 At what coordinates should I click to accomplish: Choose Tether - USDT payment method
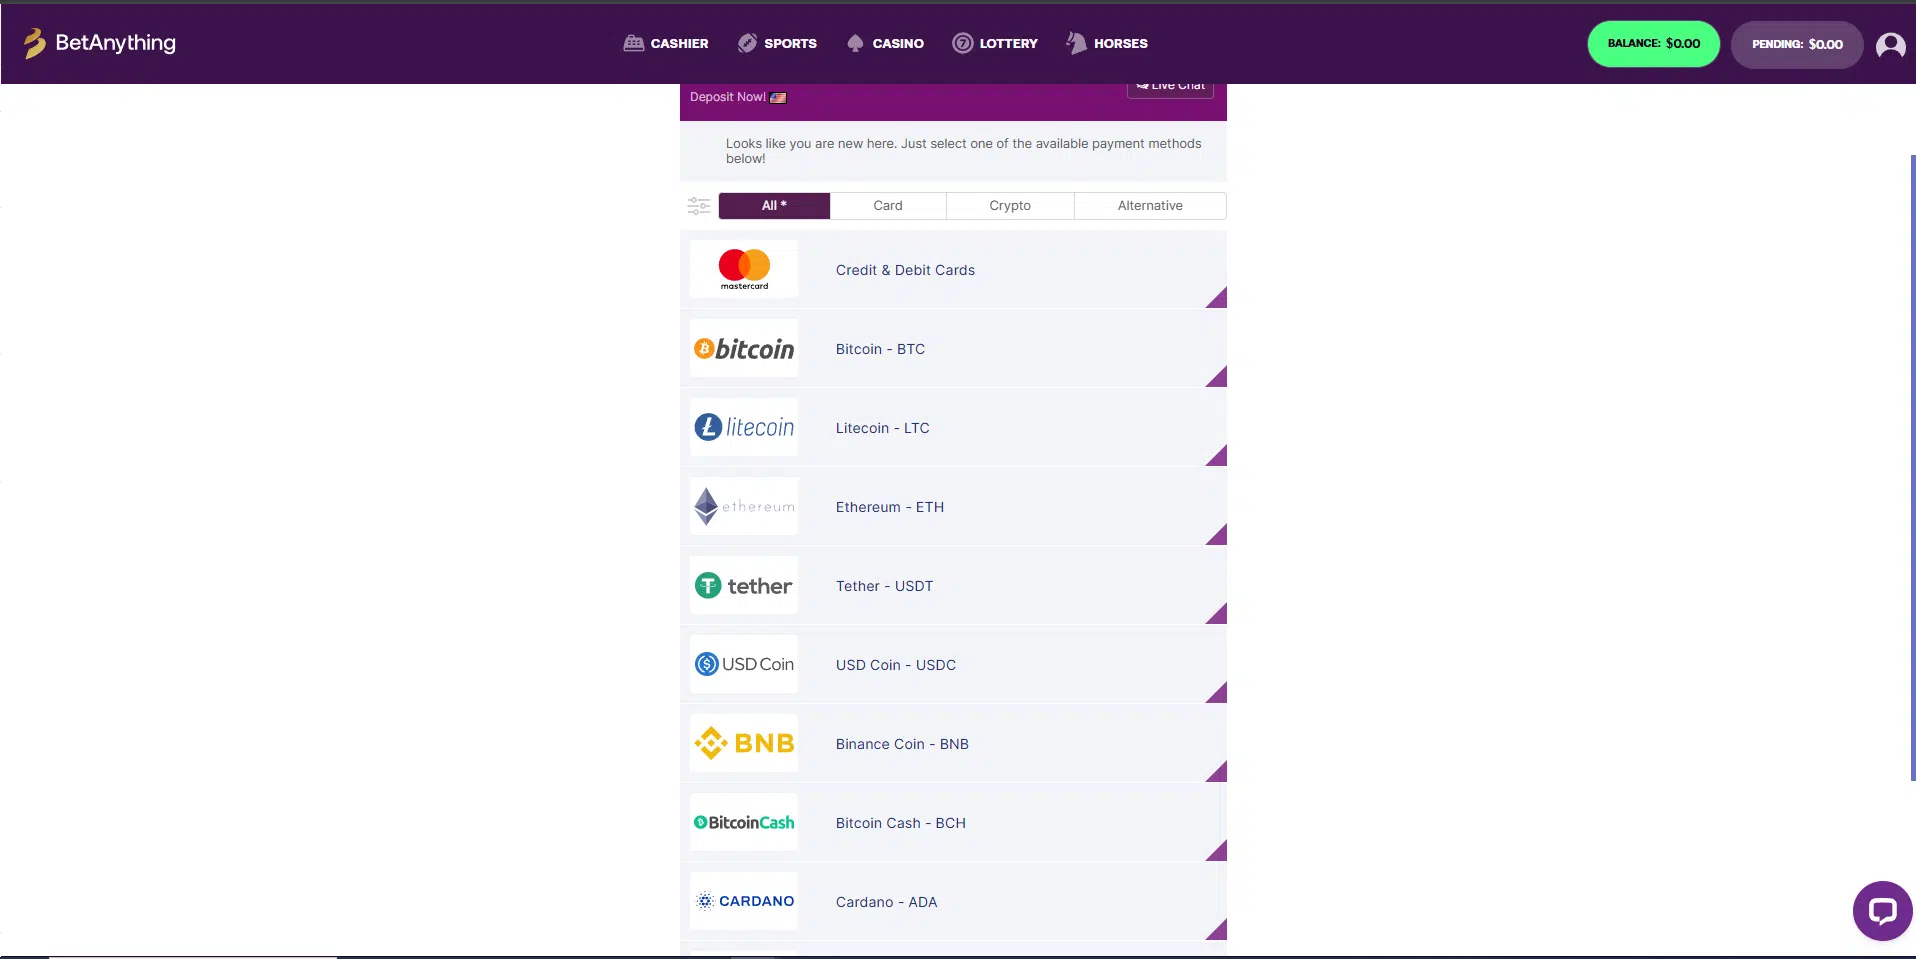coord(953,586)
